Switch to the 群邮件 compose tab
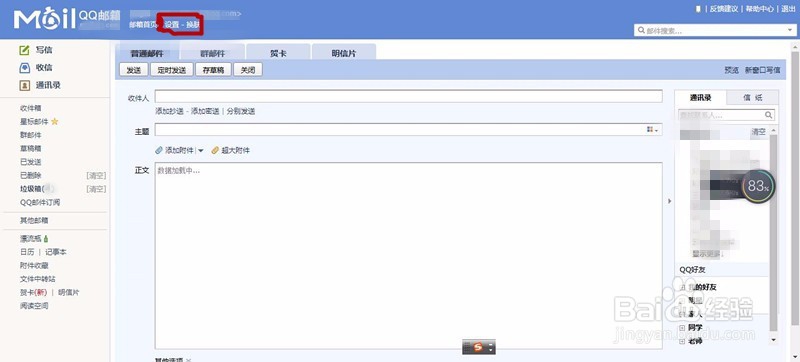Viewport: 800px width, 362px height. (x=212, y=53)
